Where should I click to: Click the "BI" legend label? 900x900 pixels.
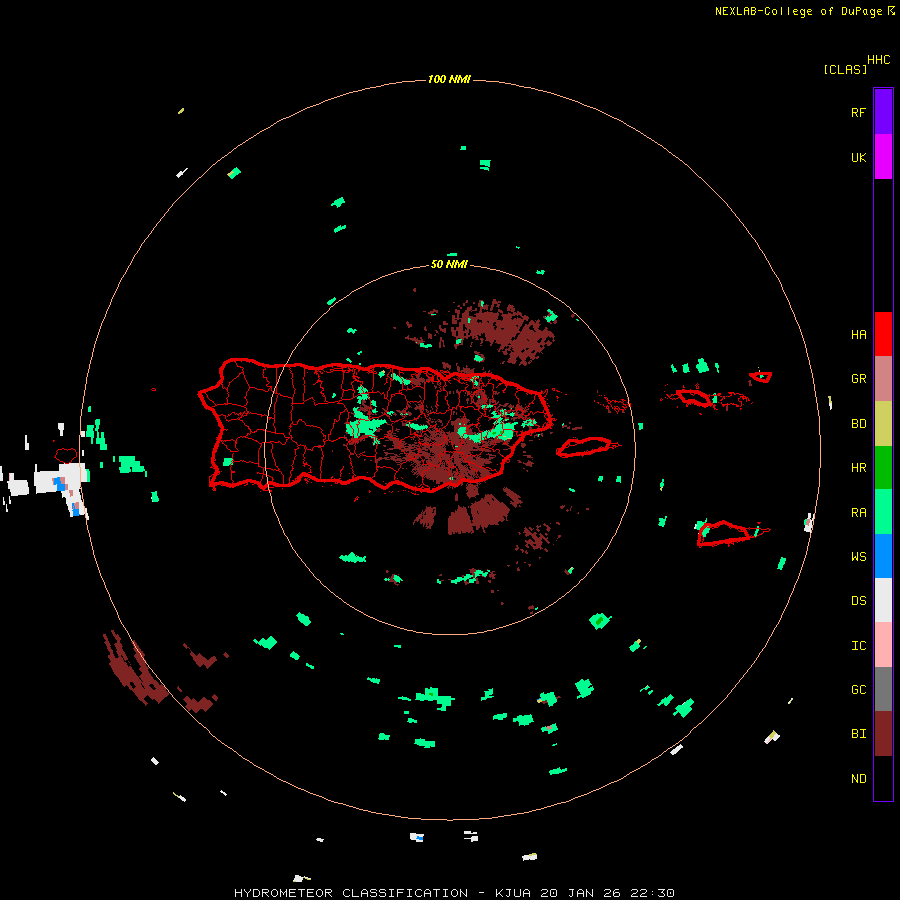pos(859,734)
